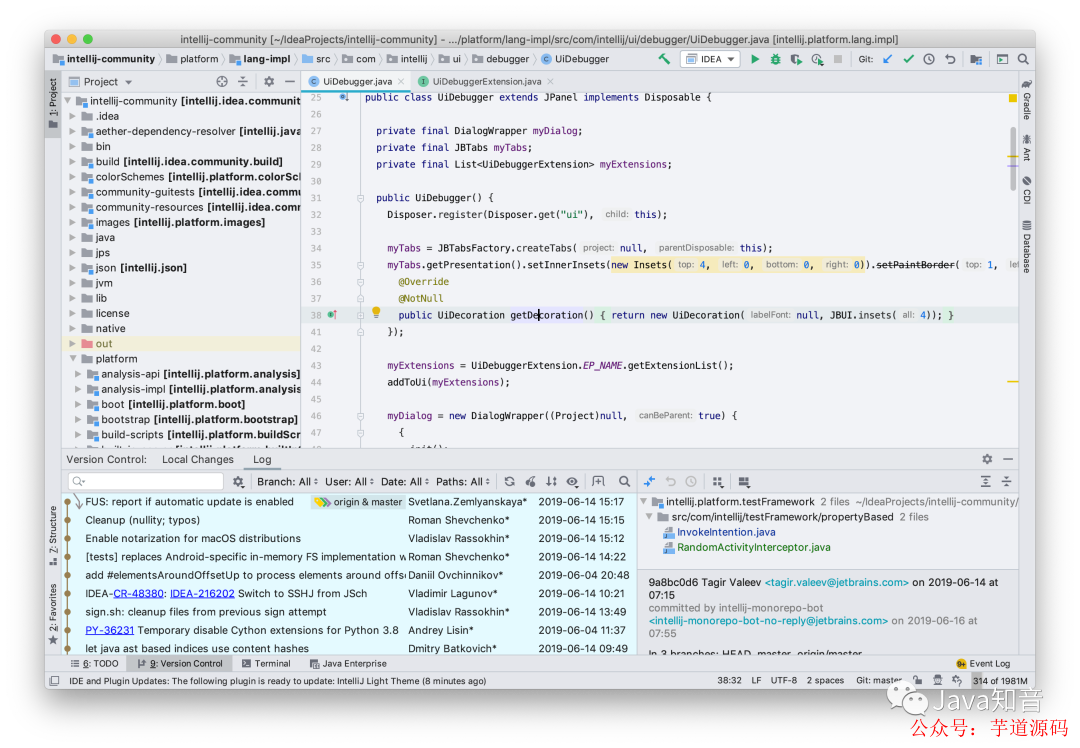1080x748 pixels.
Task: Click the intention lightbulb on line 38
Action: tap(376, 312)
